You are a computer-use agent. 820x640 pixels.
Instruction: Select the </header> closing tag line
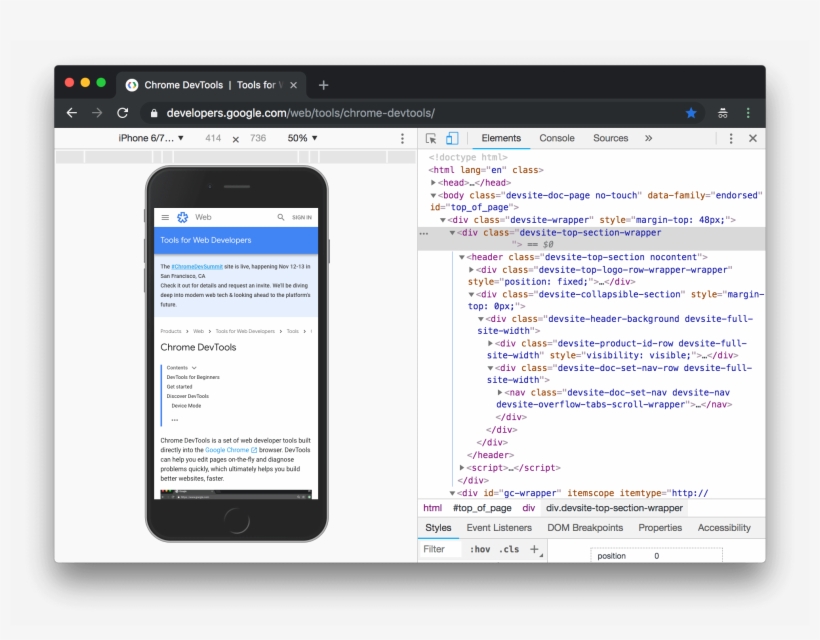tap(491, 455)
